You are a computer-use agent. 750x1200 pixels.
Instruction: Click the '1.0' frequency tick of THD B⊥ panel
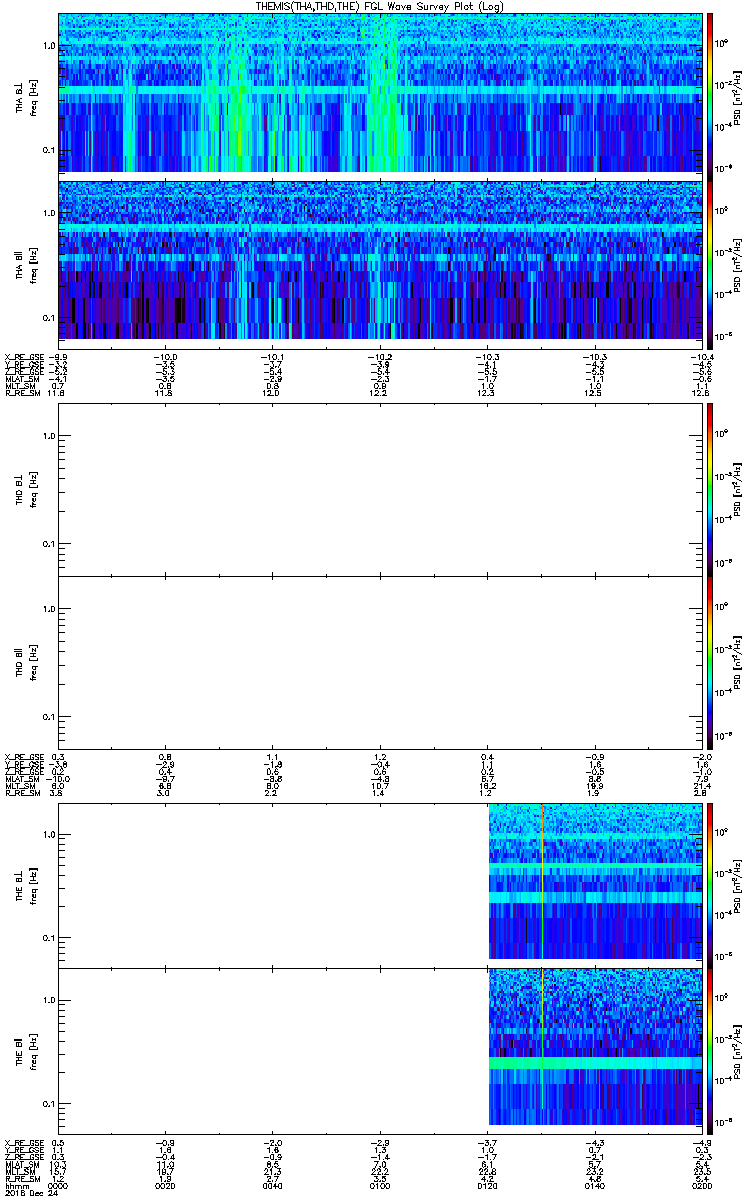point(49,436)
